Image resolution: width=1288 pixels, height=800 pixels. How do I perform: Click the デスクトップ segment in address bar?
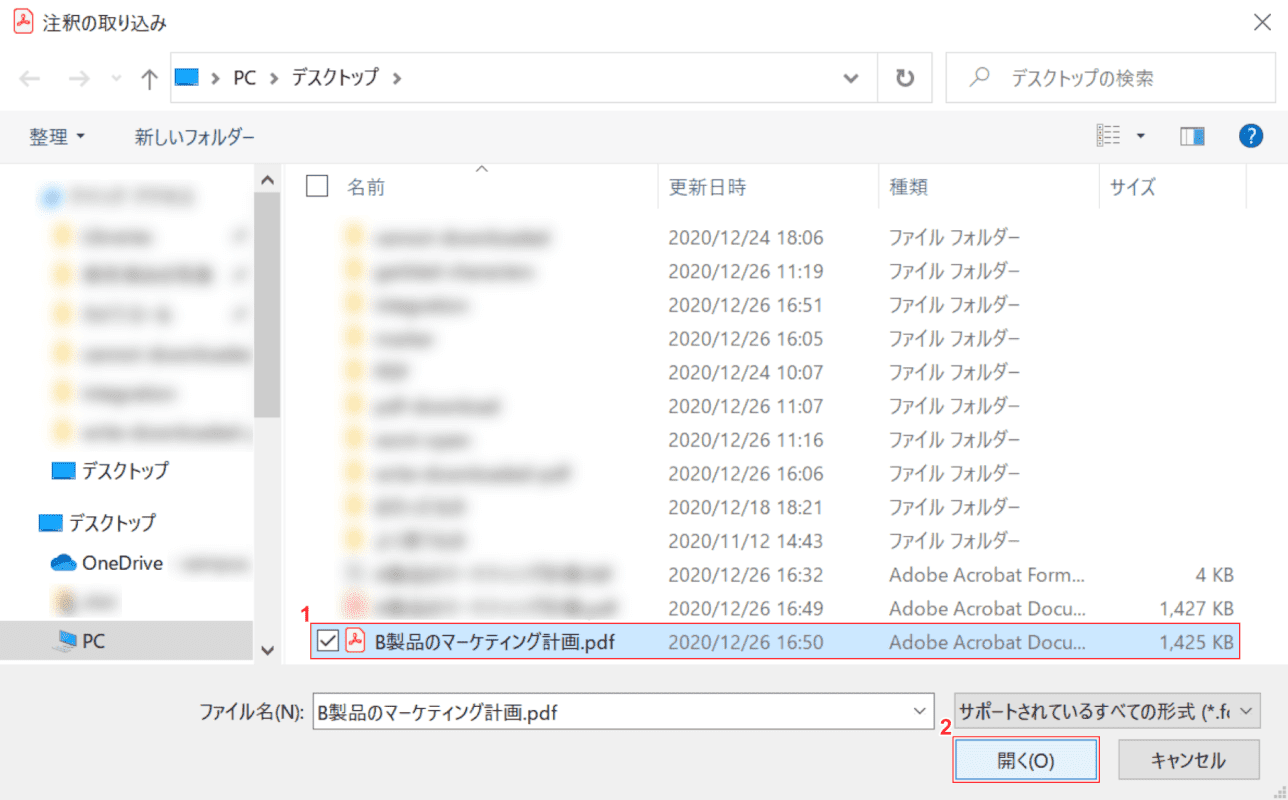[x=335, y=78]
